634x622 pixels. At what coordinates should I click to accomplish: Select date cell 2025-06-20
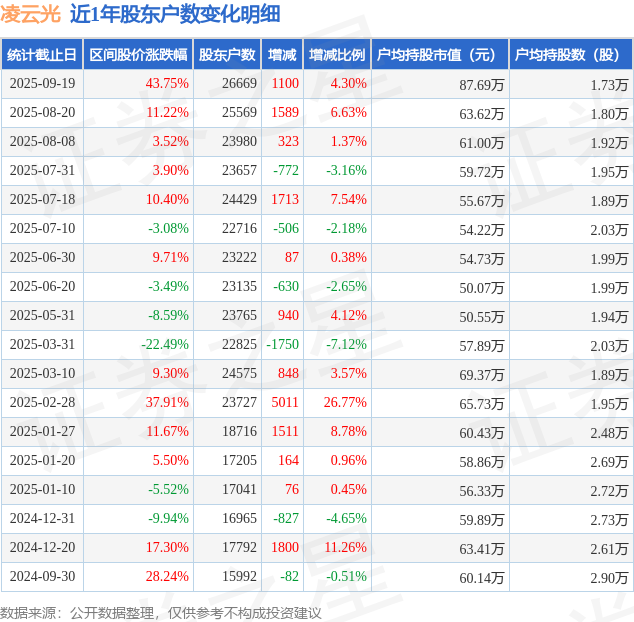[x=42, y=286]
